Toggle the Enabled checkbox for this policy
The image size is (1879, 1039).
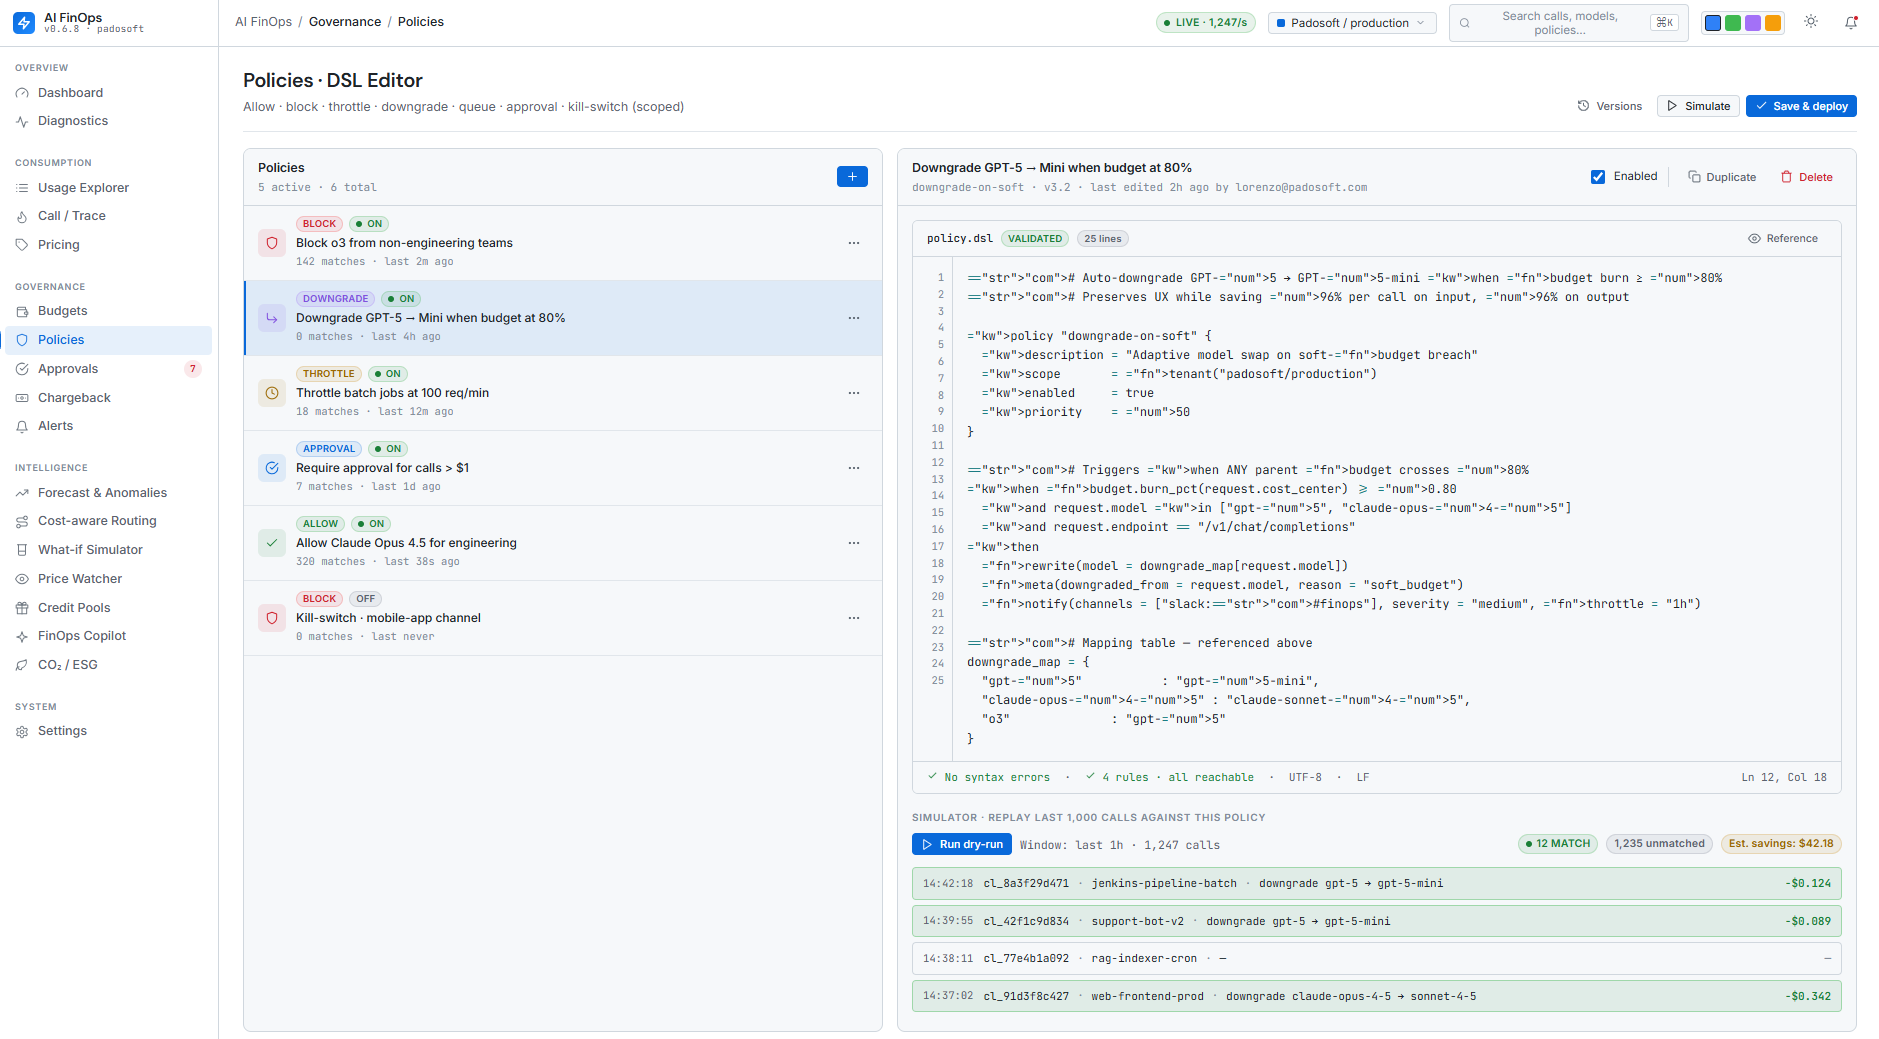point(1598,177)
